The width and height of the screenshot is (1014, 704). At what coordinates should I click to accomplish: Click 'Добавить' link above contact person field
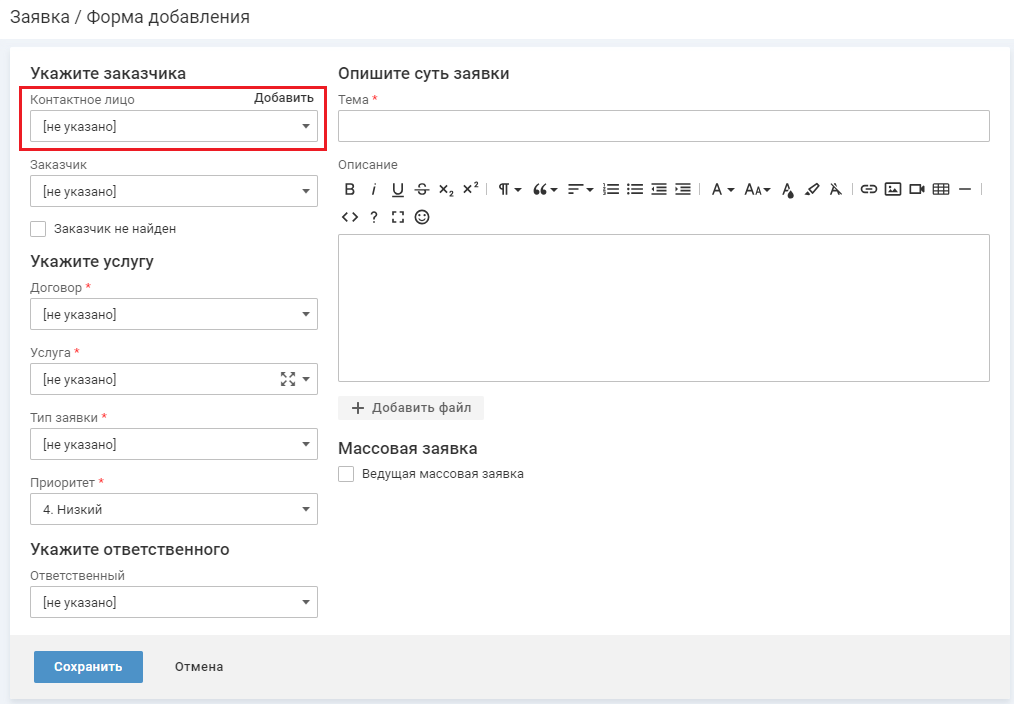283,98
